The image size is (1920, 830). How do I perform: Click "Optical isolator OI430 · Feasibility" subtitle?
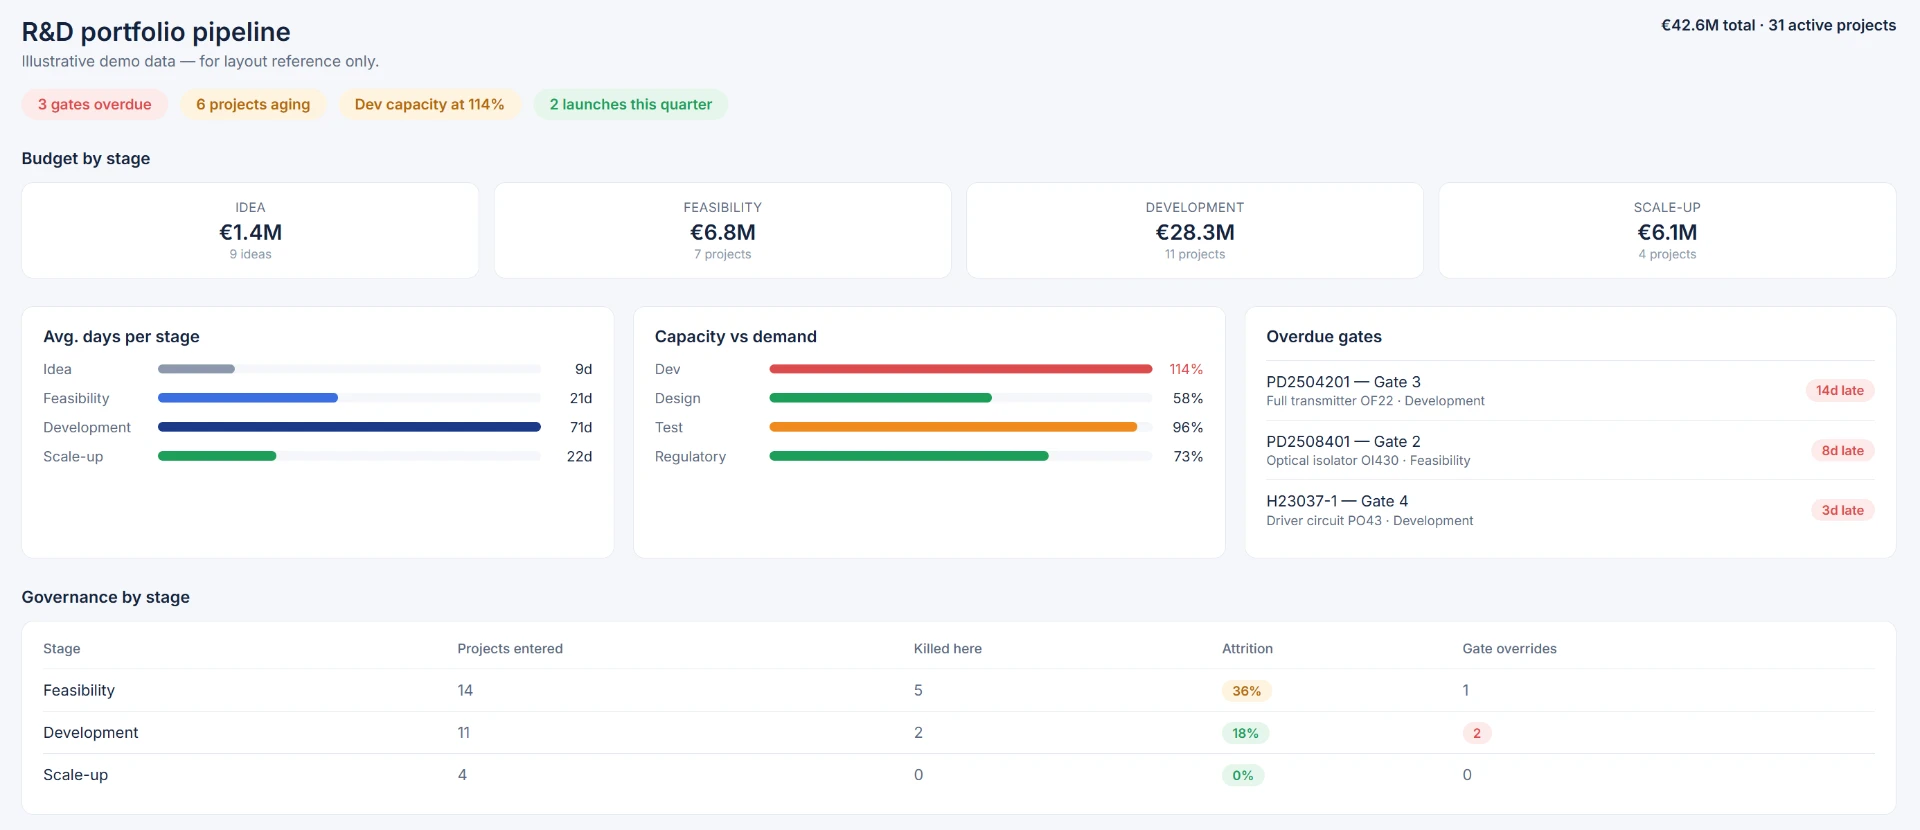tap(1368, 461)
